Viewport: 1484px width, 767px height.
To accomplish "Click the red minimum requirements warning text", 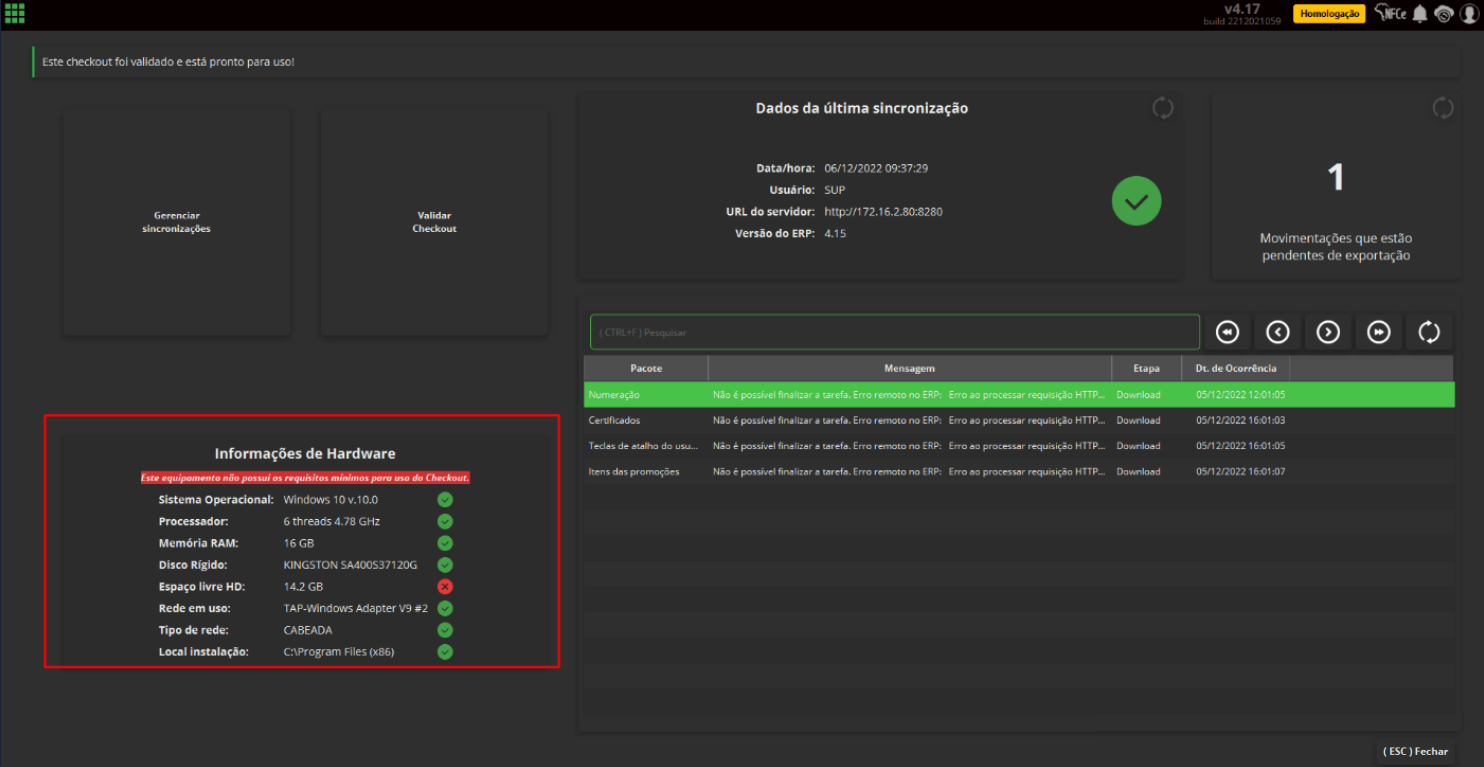I will (305, 478).
